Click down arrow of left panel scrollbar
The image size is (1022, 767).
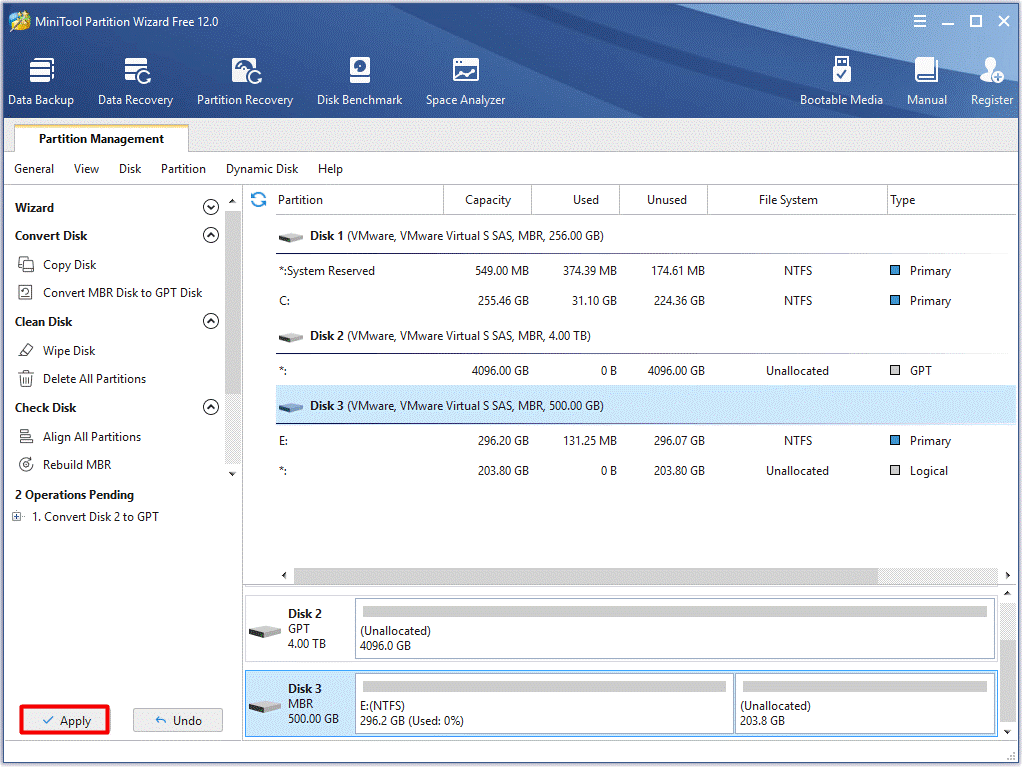coord(233,474)
